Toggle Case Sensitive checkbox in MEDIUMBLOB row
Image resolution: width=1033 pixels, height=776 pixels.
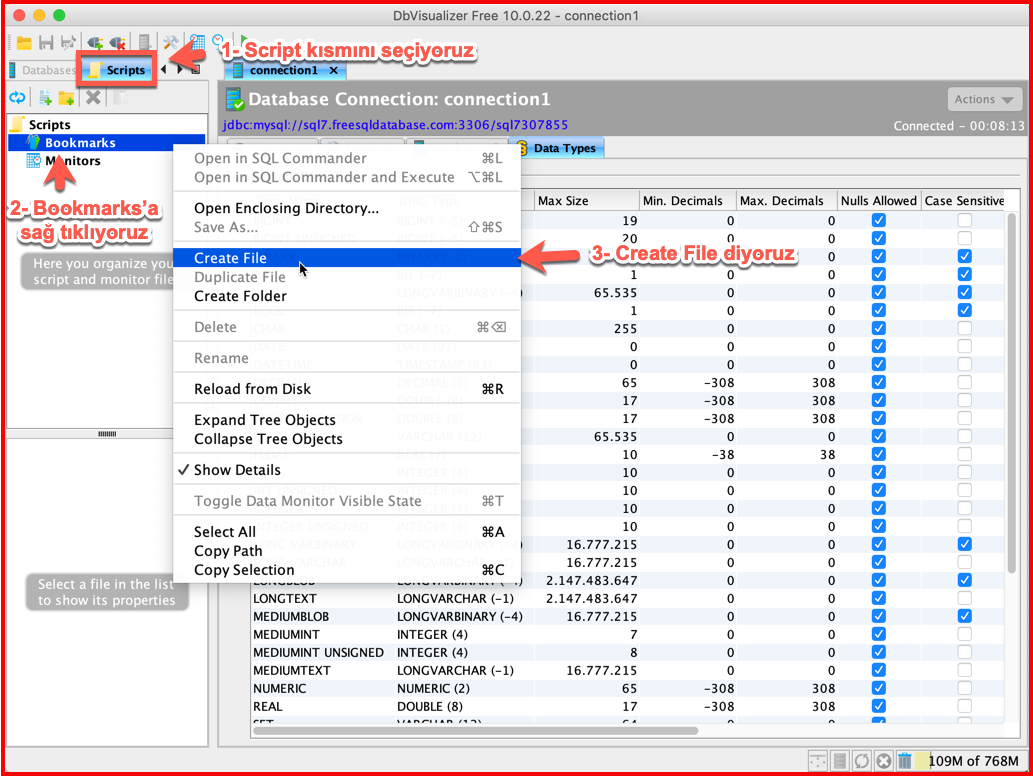click(x=964, y=616)
